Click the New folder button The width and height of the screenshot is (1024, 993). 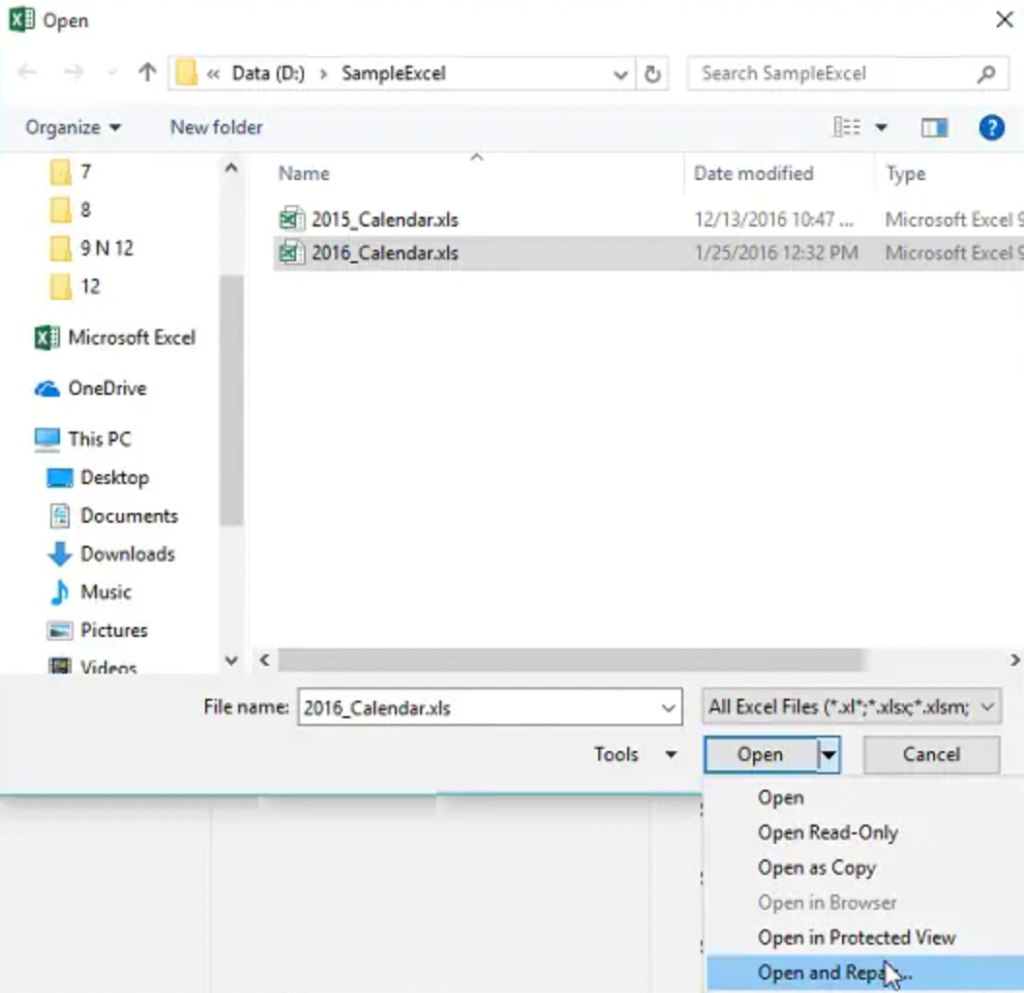215,127
